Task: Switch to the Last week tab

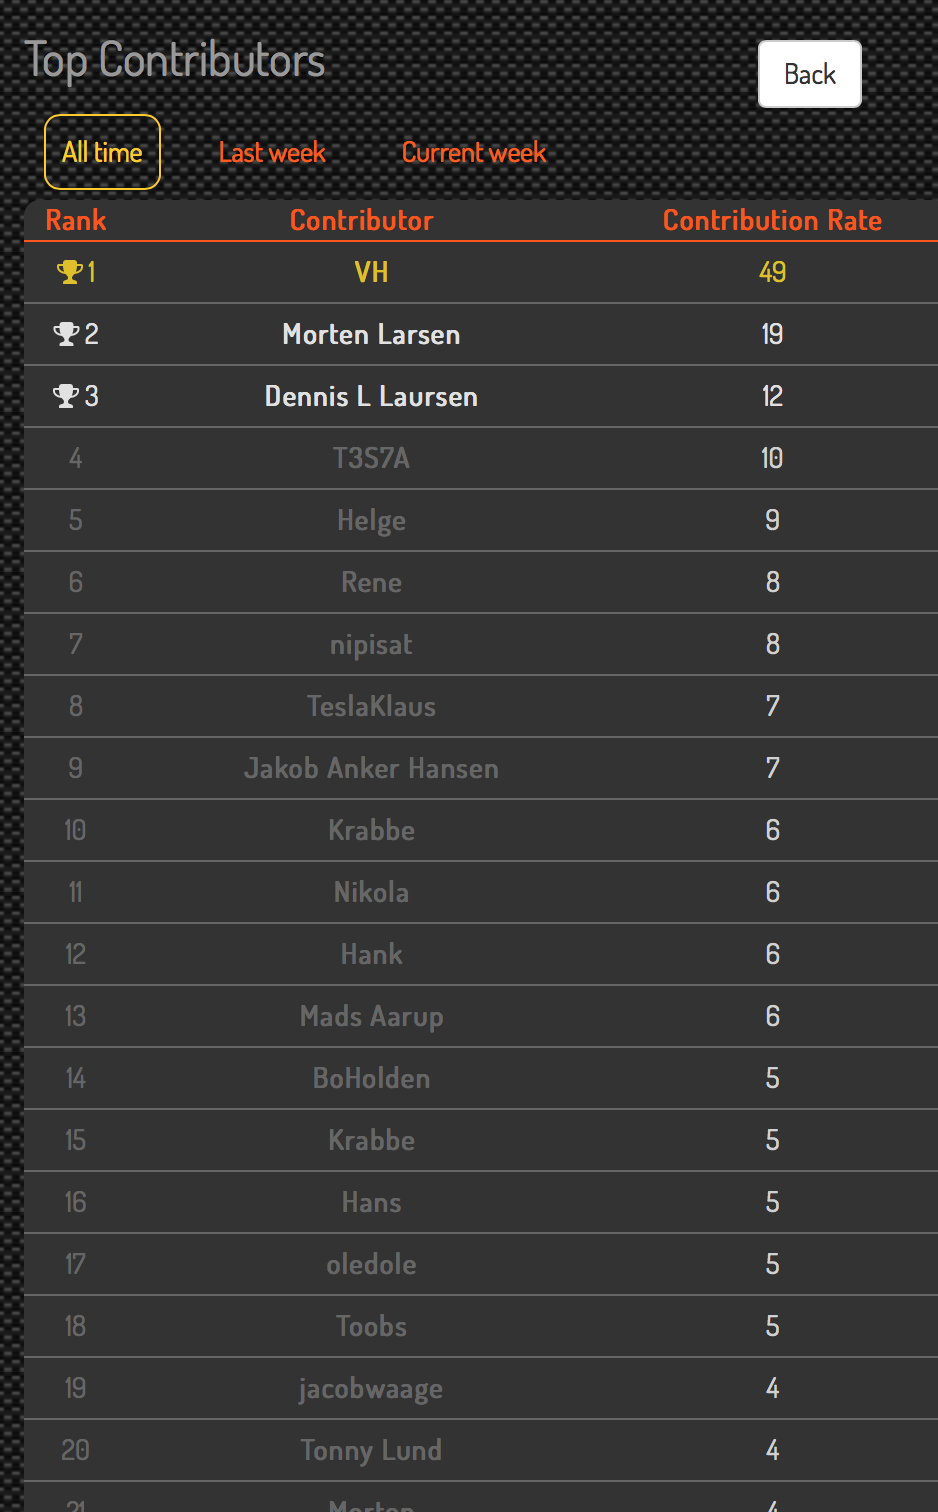Action: [272, 153]
